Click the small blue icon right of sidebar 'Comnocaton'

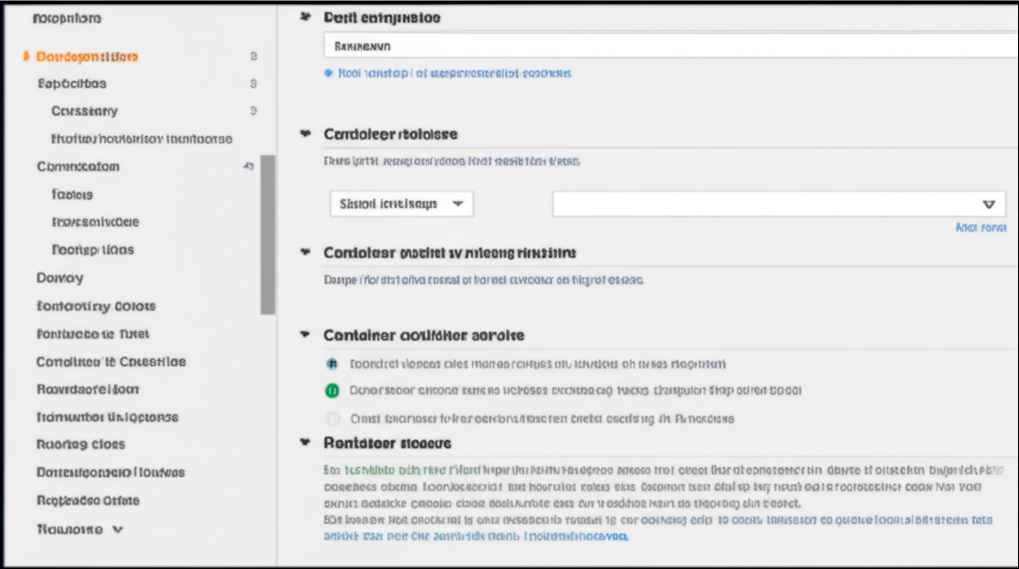pyautogui.click(x=249, y=167)
